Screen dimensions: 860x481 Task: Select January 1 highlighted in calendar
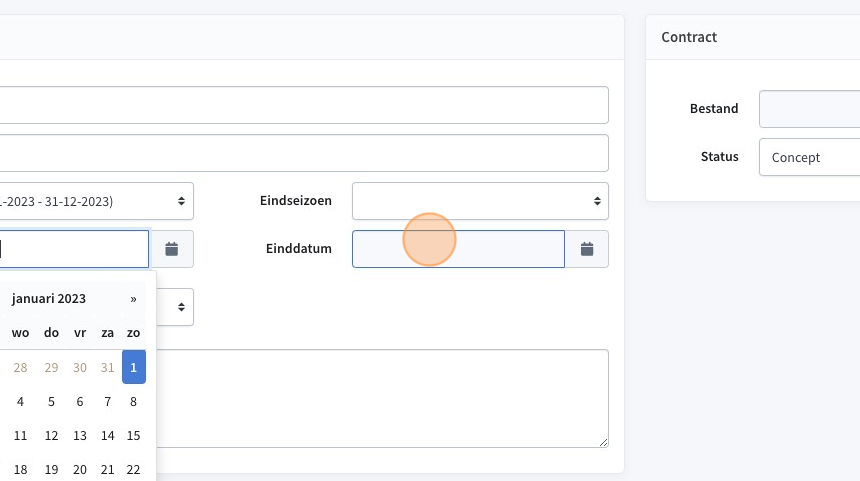[133, 367]
